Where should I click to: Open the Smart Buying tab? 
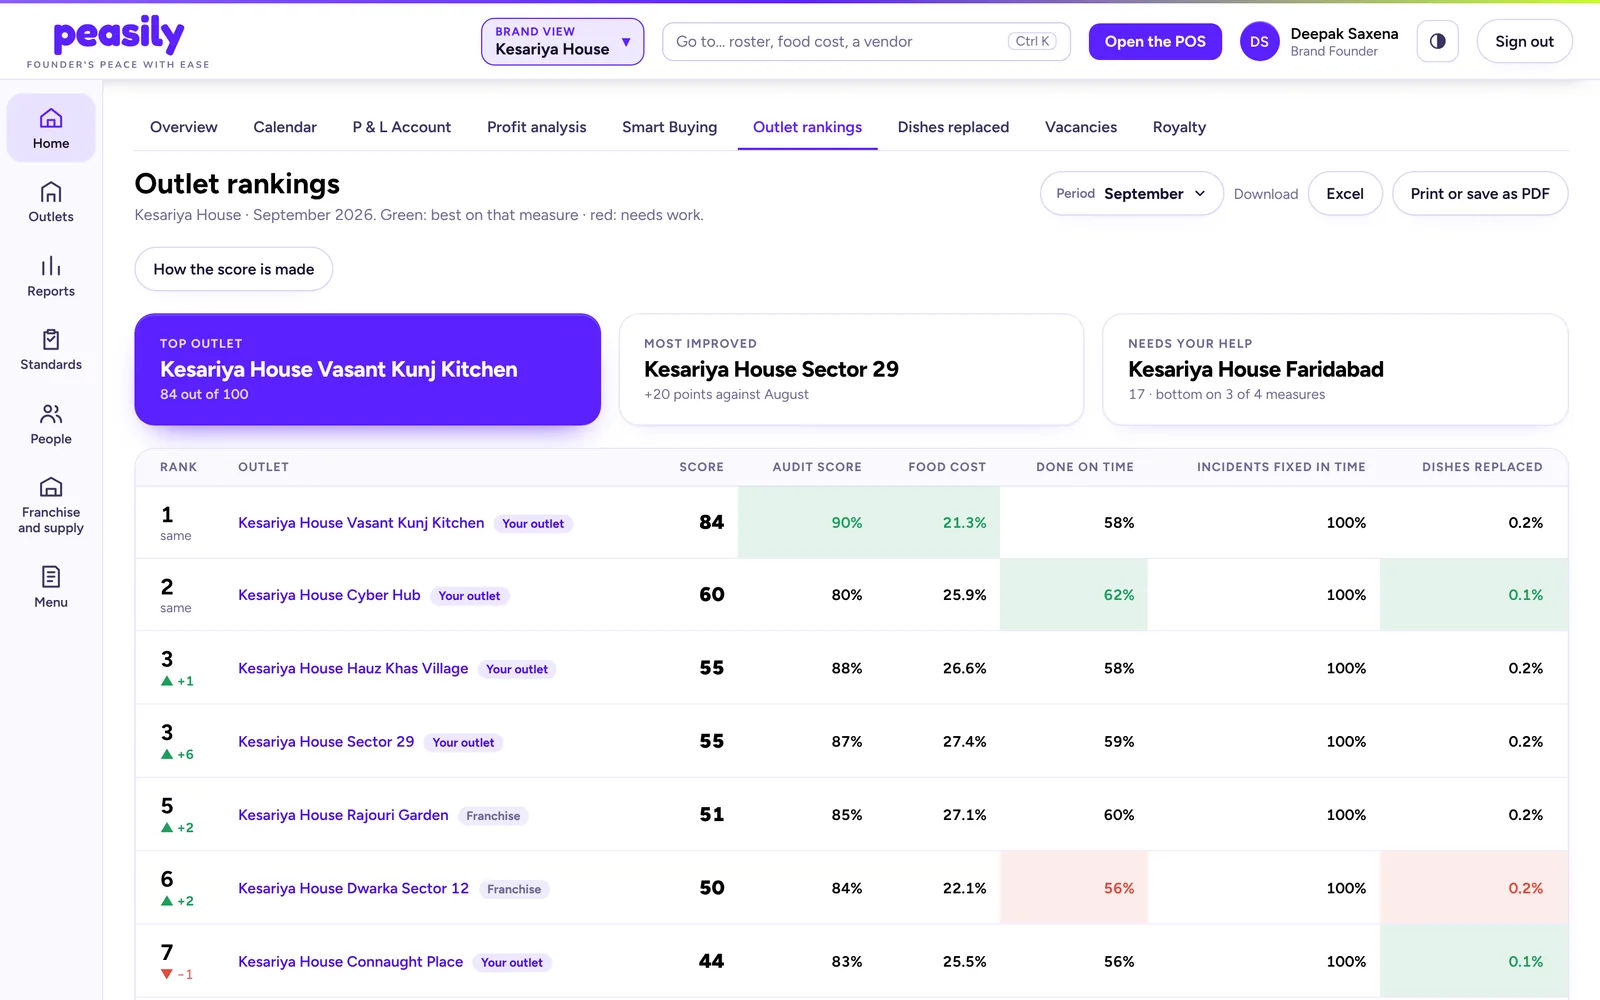point(670,127)
